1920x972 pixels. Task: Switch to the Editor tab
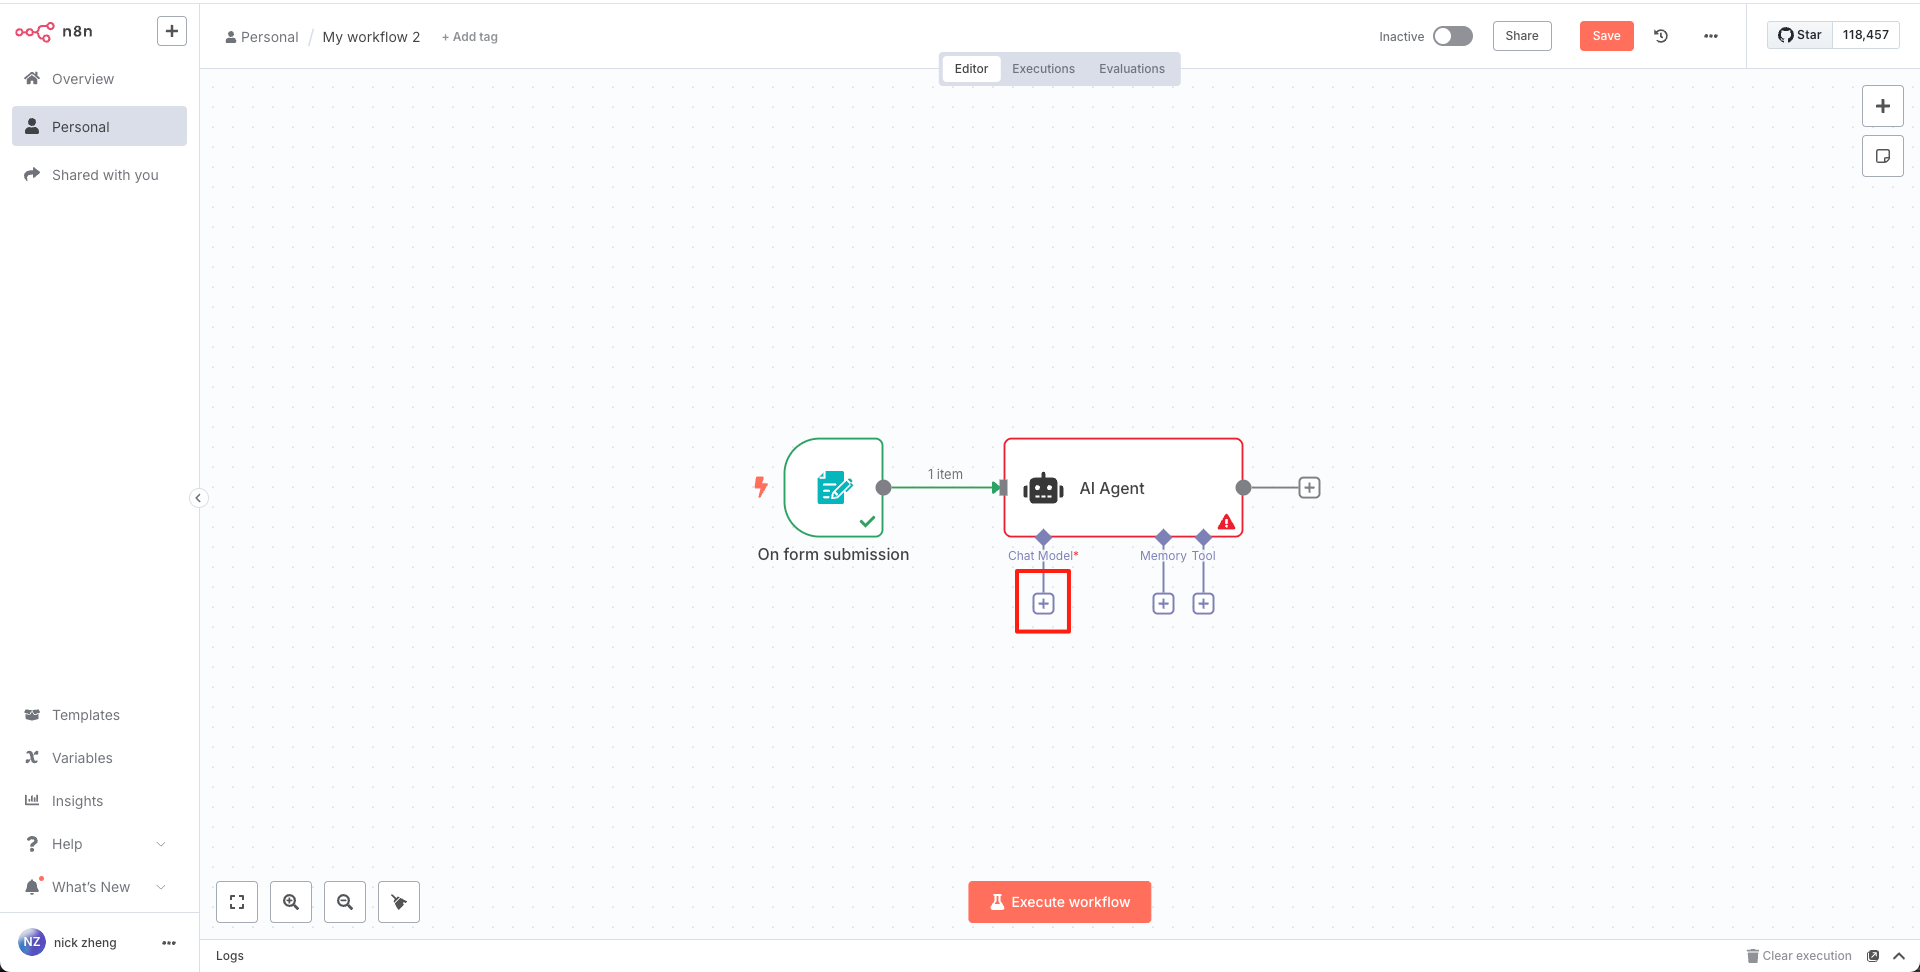click(971, 69)
